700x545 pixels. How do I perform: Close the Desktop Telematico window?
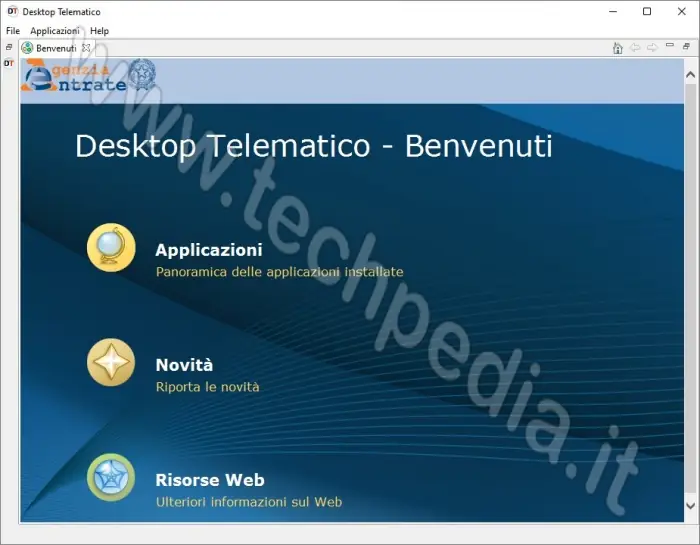coord(681,12)
